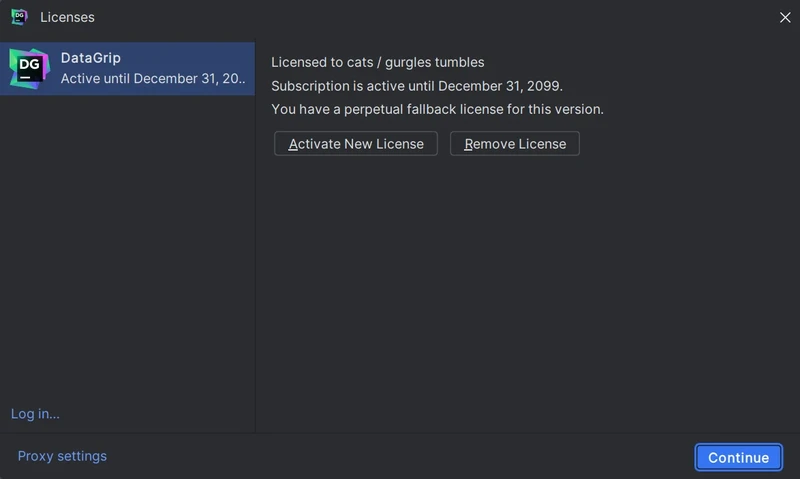Open Proxy settings link
Image resolution: width=800 pixels, height=479 pixels.
pos(62,456)
